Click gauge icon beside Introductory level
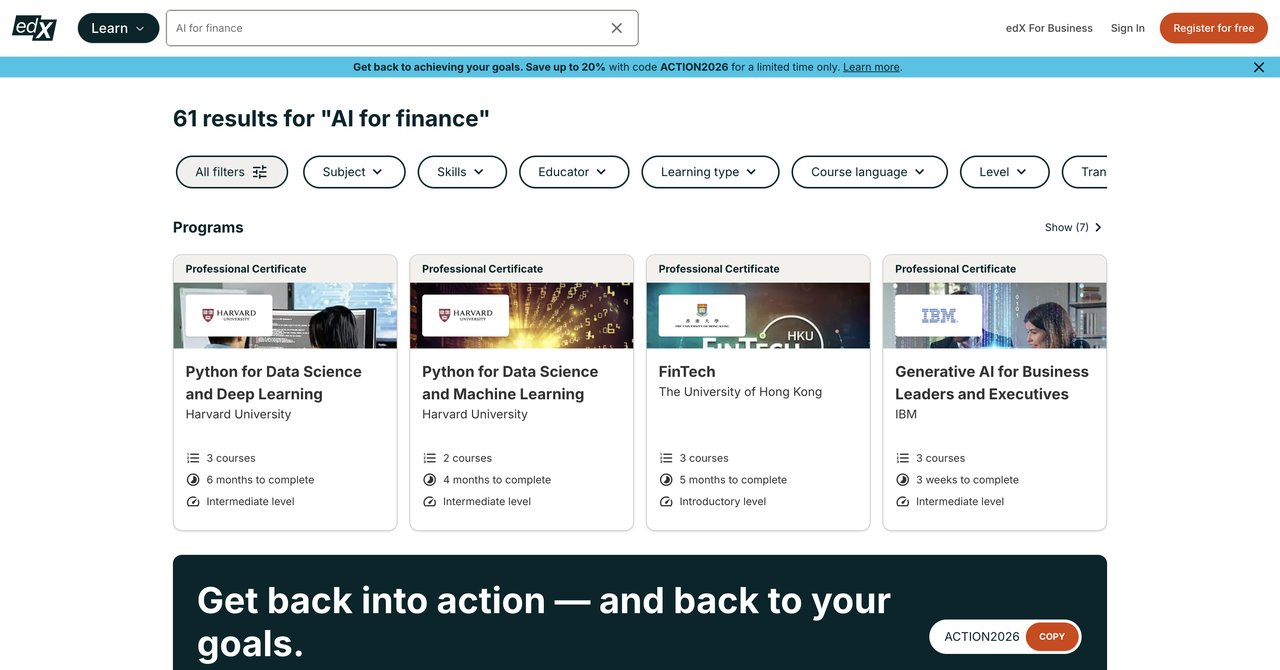 coord(666,502)
